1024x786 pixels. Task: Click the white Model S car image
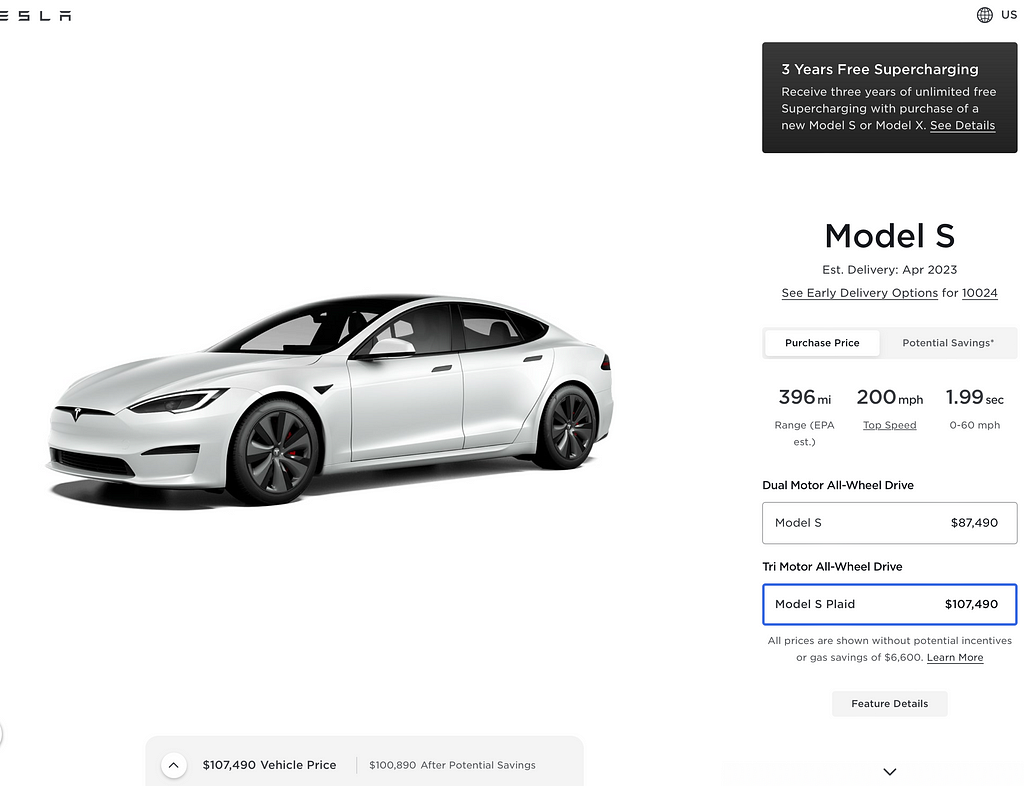click(x=330, y=400)
